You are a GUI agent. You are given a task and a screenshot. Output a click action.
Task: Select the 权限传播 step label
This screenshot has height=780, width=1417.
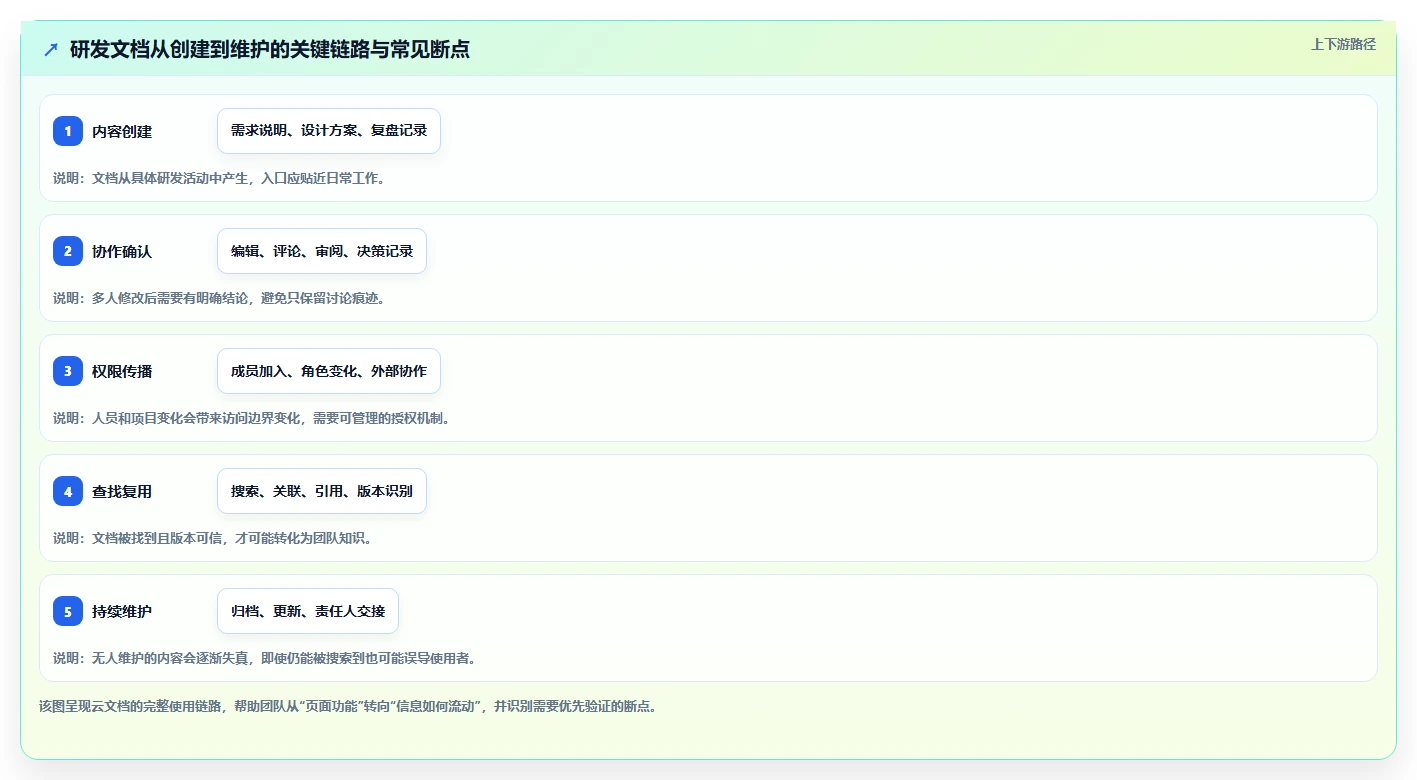click(x=122, y=371)
